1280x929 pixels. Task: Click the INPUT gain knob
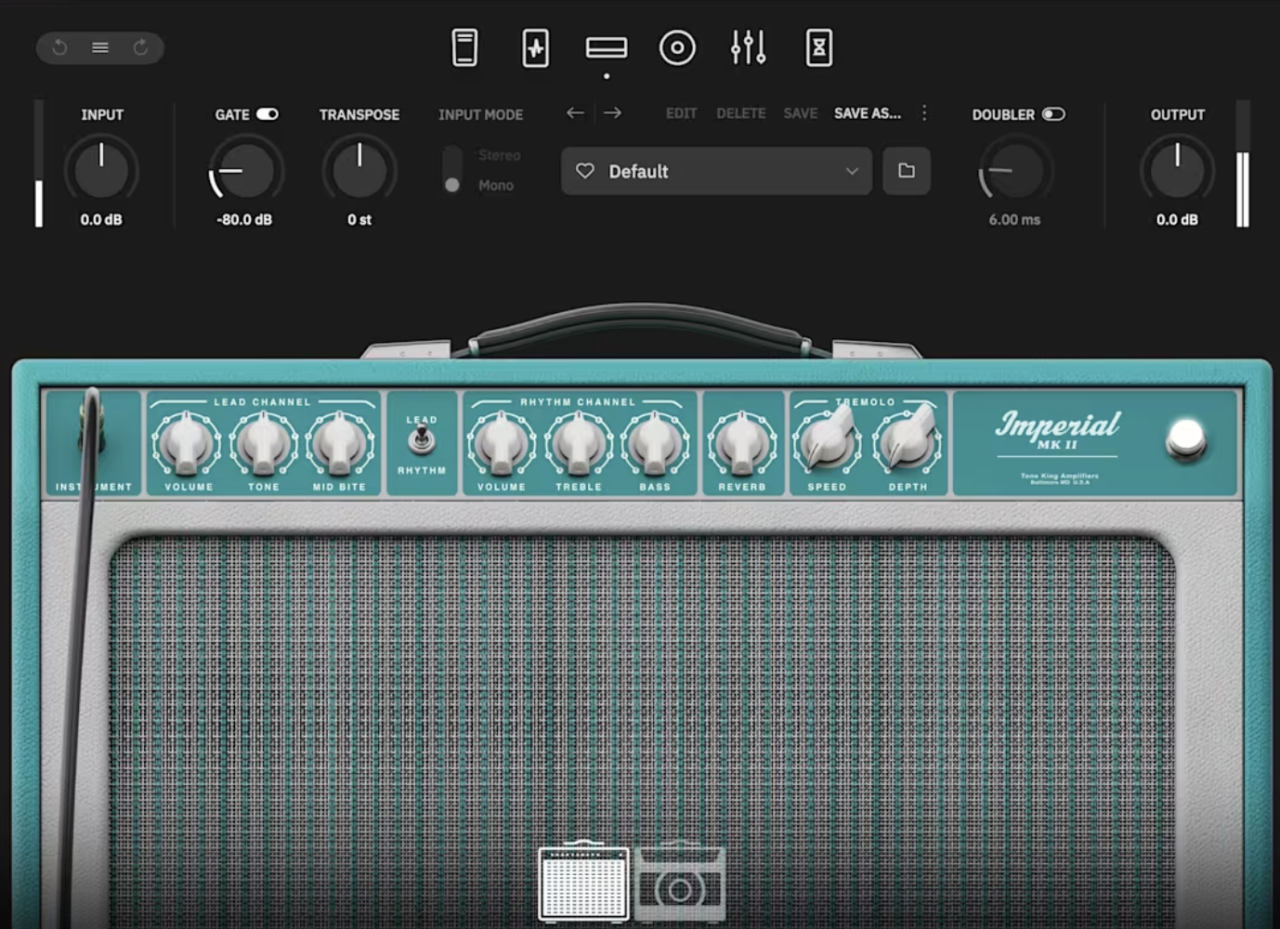(x=101, y=169)
